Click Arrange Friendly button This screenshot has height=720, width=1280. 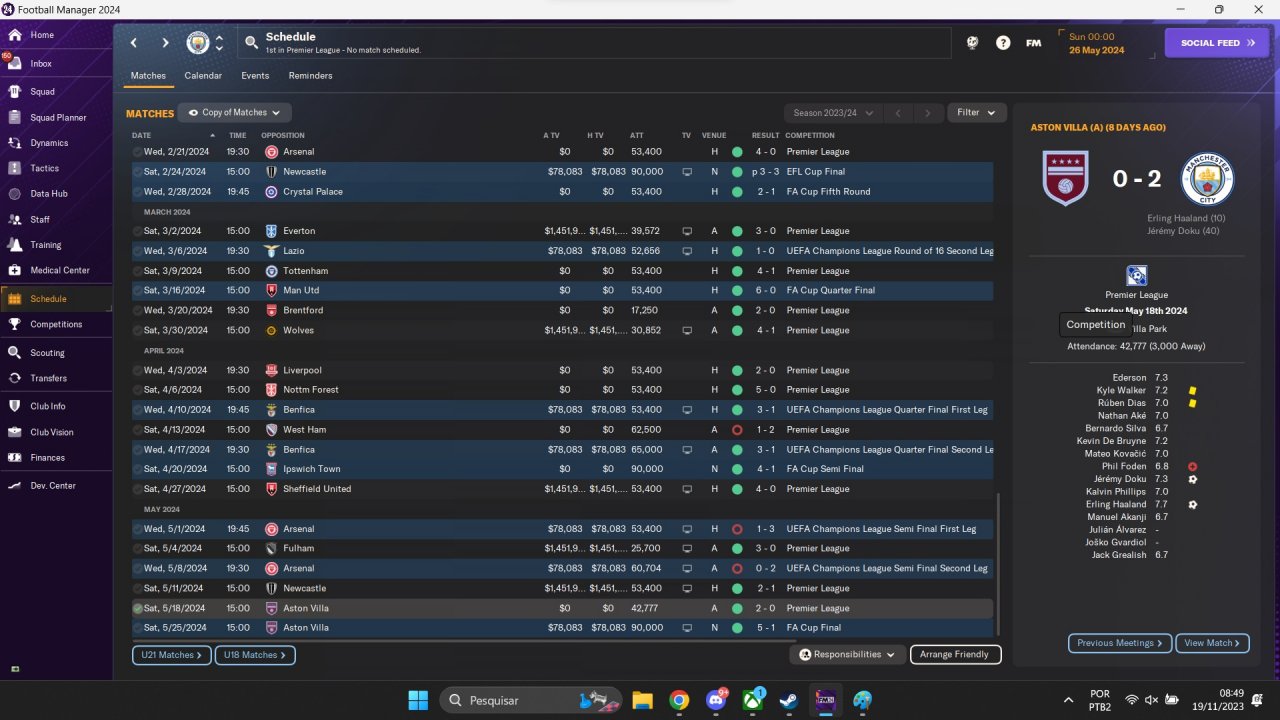[955, 655]
